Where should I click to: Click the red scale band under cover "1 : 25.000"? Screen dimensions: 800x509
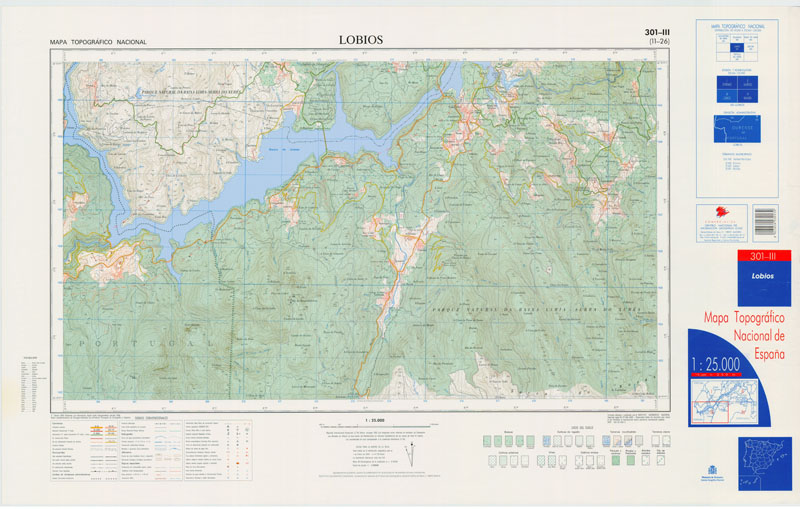(716, 375)
